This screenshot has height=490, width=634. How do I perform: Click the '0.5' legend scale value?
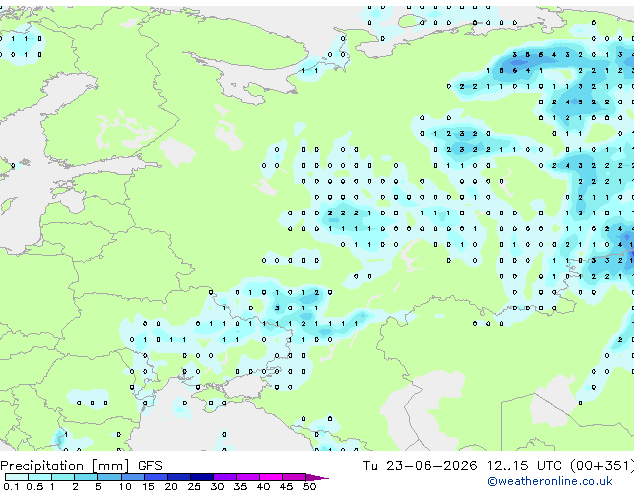(35, 486)
